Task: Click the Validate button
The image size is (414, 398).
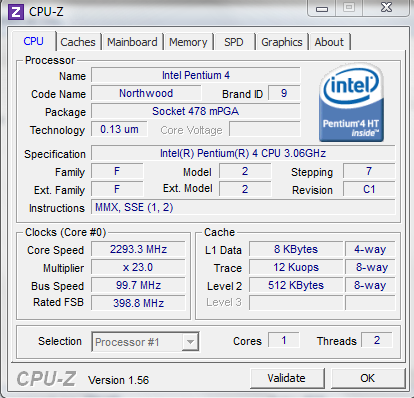Action: (287, 378)
